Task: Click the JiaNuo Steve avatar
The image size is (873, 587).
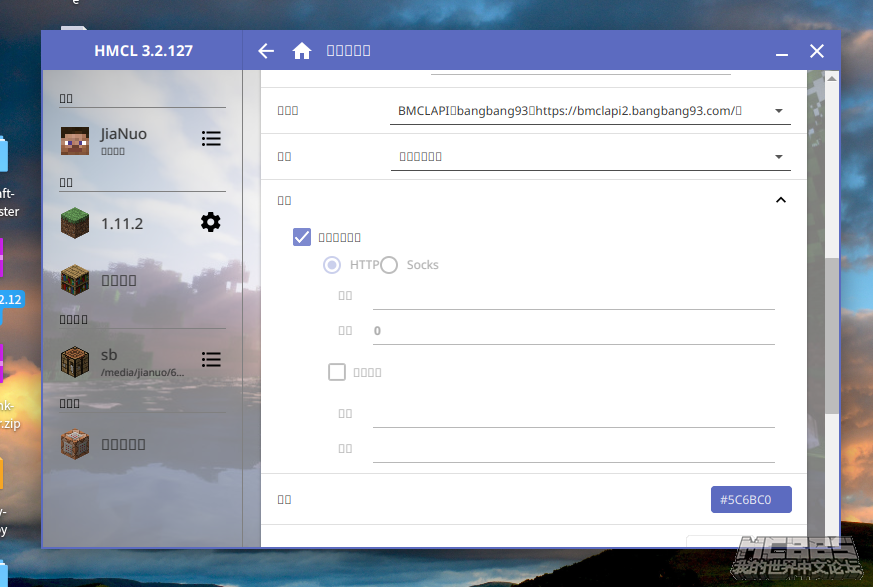Action: pos(75,141)
